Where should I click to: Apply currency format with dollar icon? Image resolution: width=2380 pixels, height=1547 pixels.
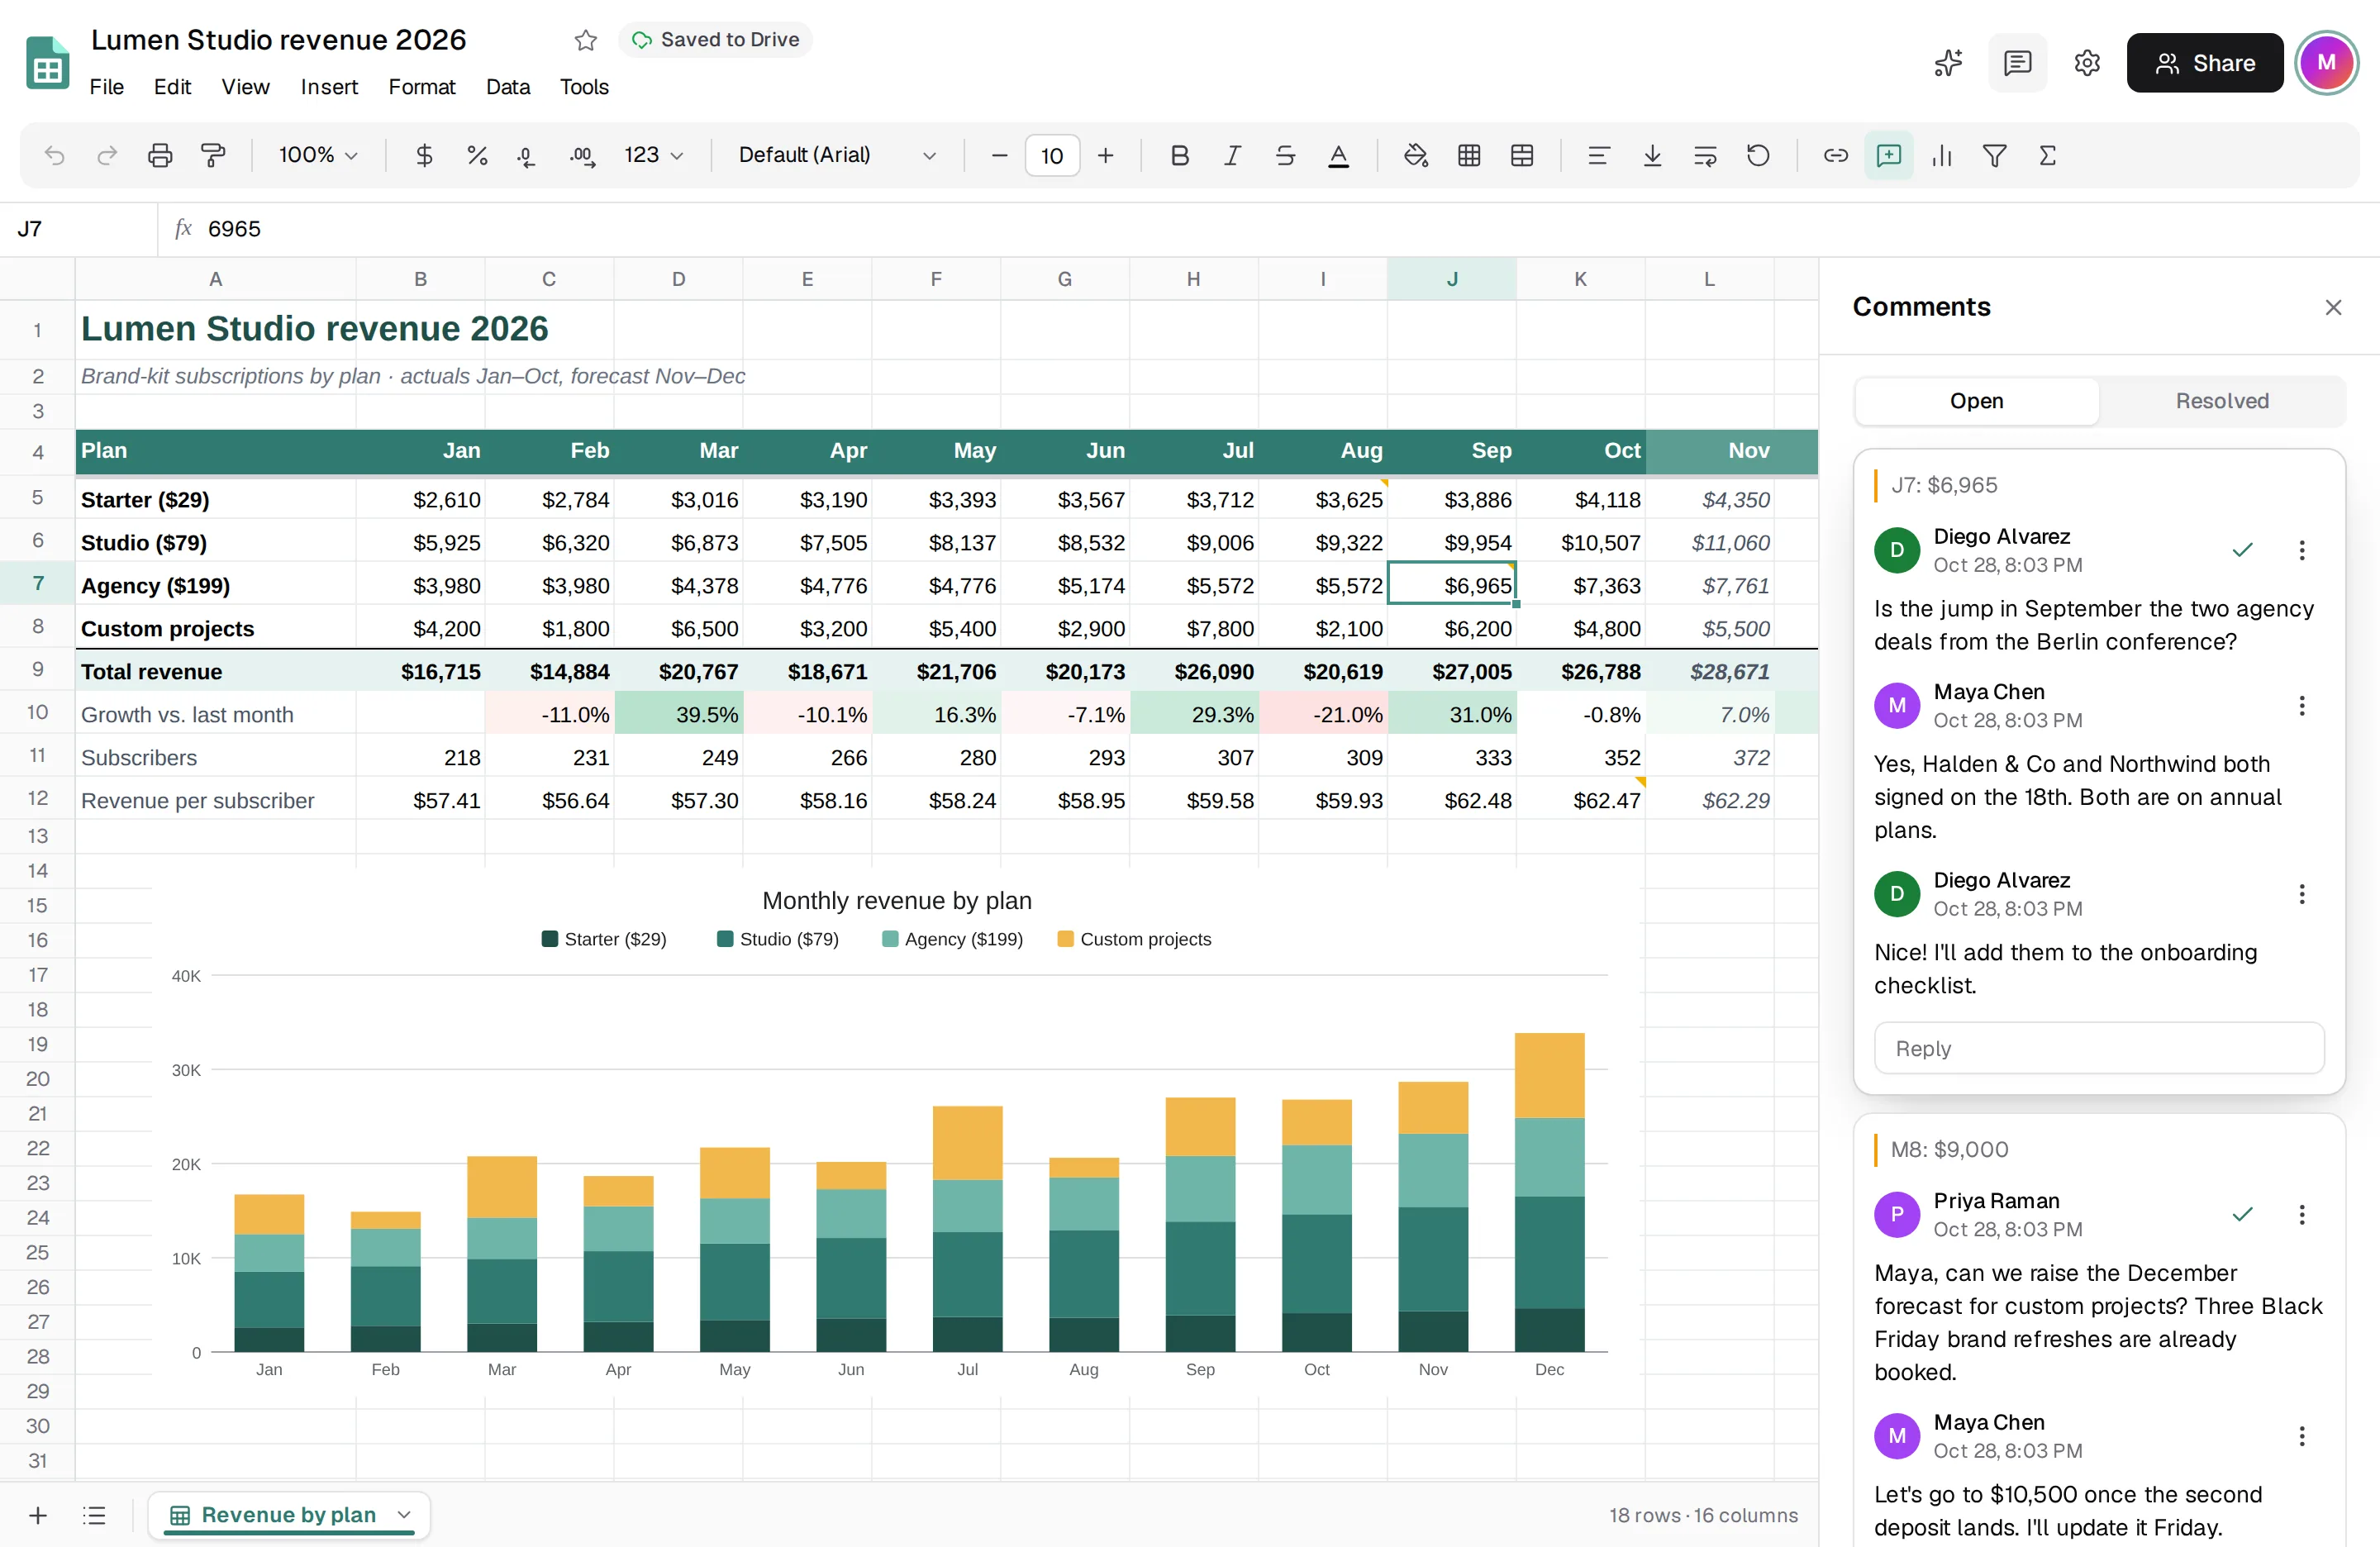pyautogui.click(x=424, y=155)
